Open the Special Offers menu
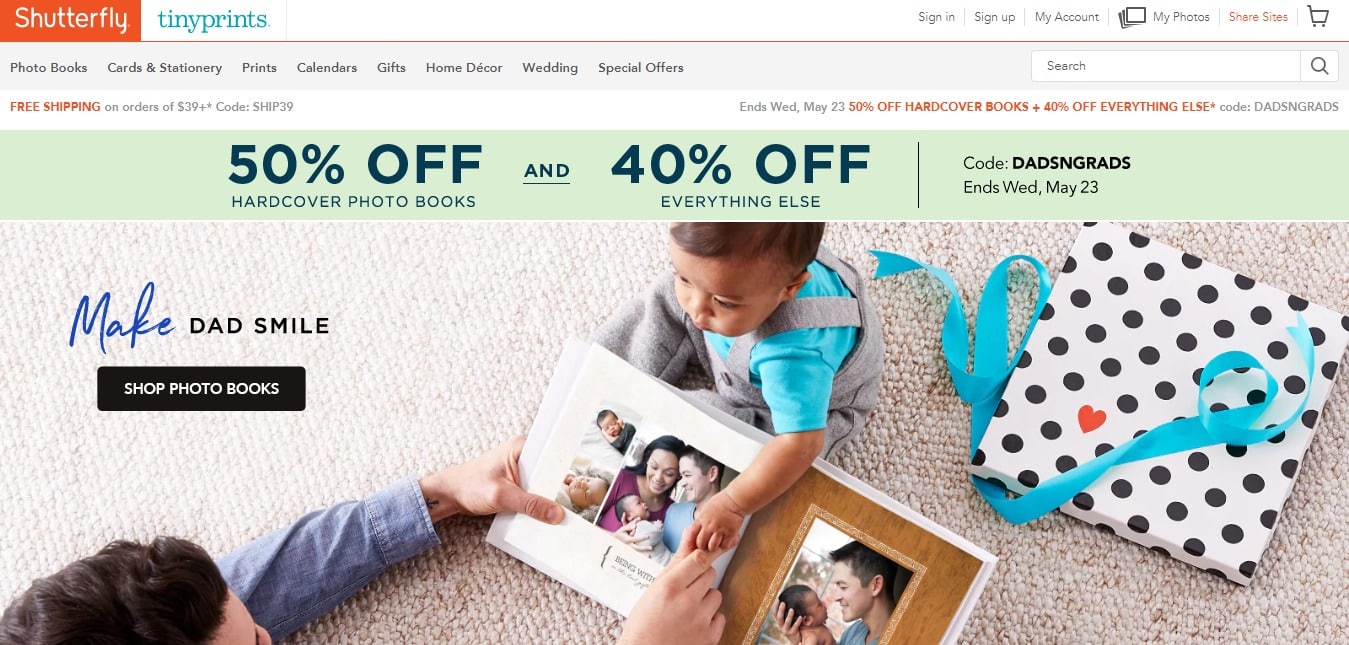1349x645 pixels. pyautogui.click(x=641, y=68)
